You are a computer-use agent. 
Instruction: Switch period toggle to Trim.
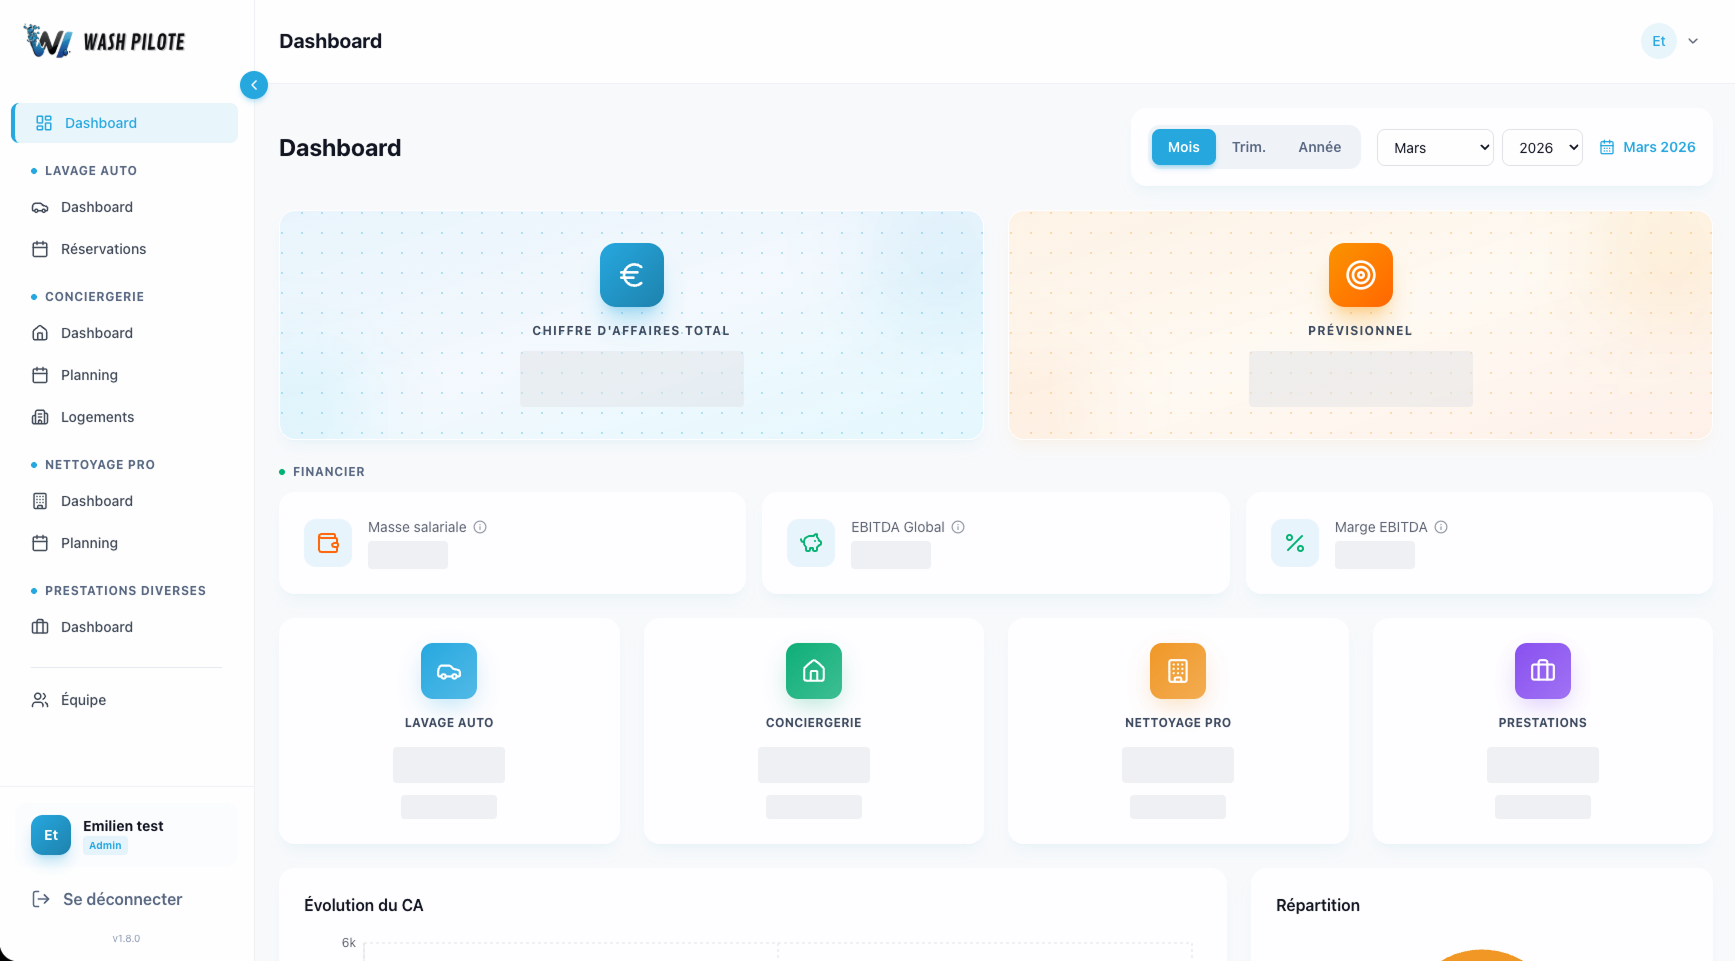click(1248, 147)
